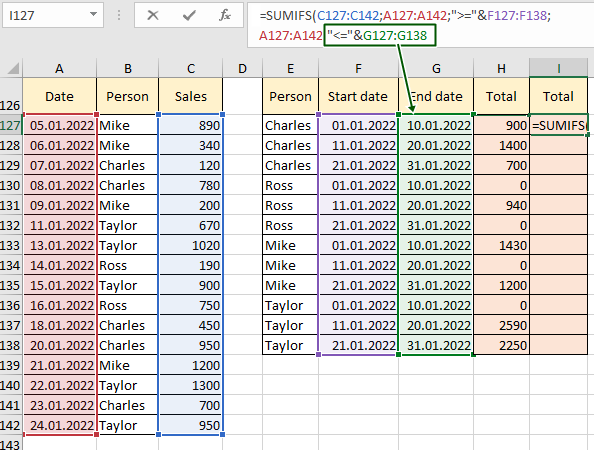Click sales value 780
The image size is (594, 450).
(x=191, y=186)
